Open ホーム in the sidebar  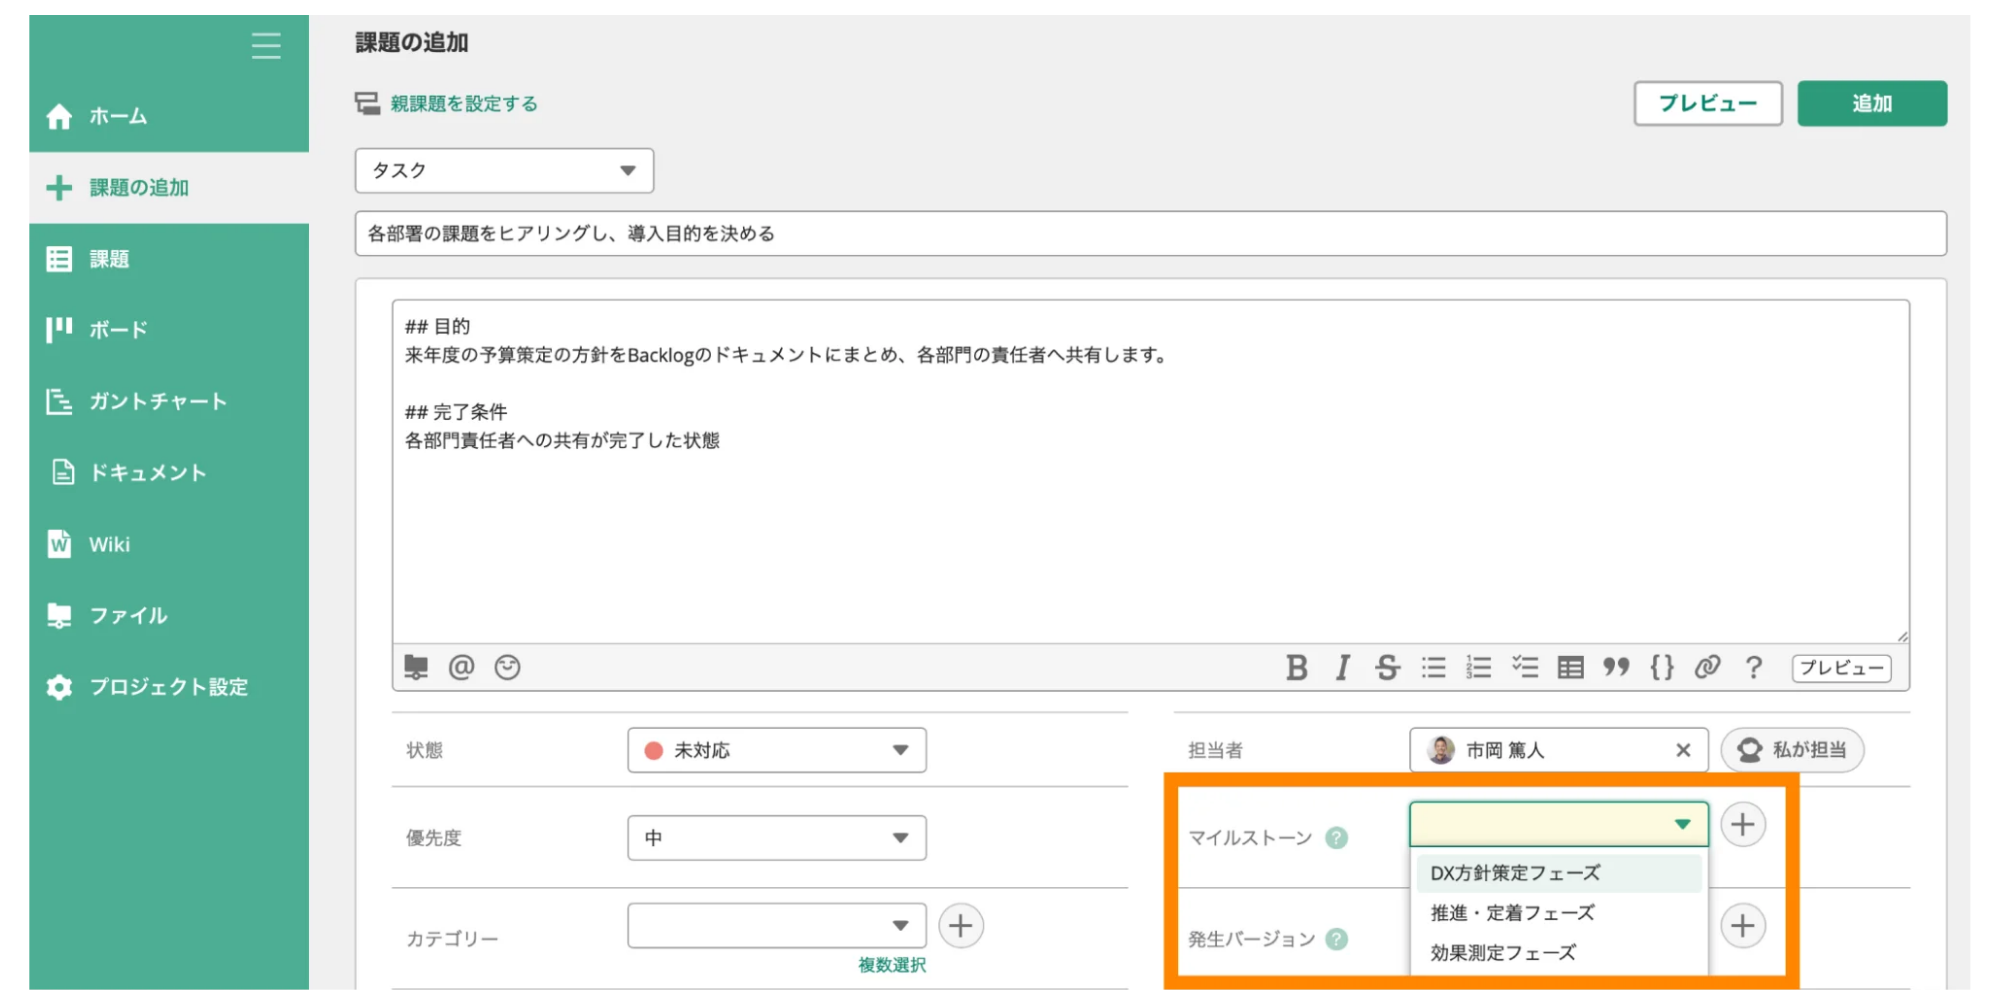pos(169,116)
